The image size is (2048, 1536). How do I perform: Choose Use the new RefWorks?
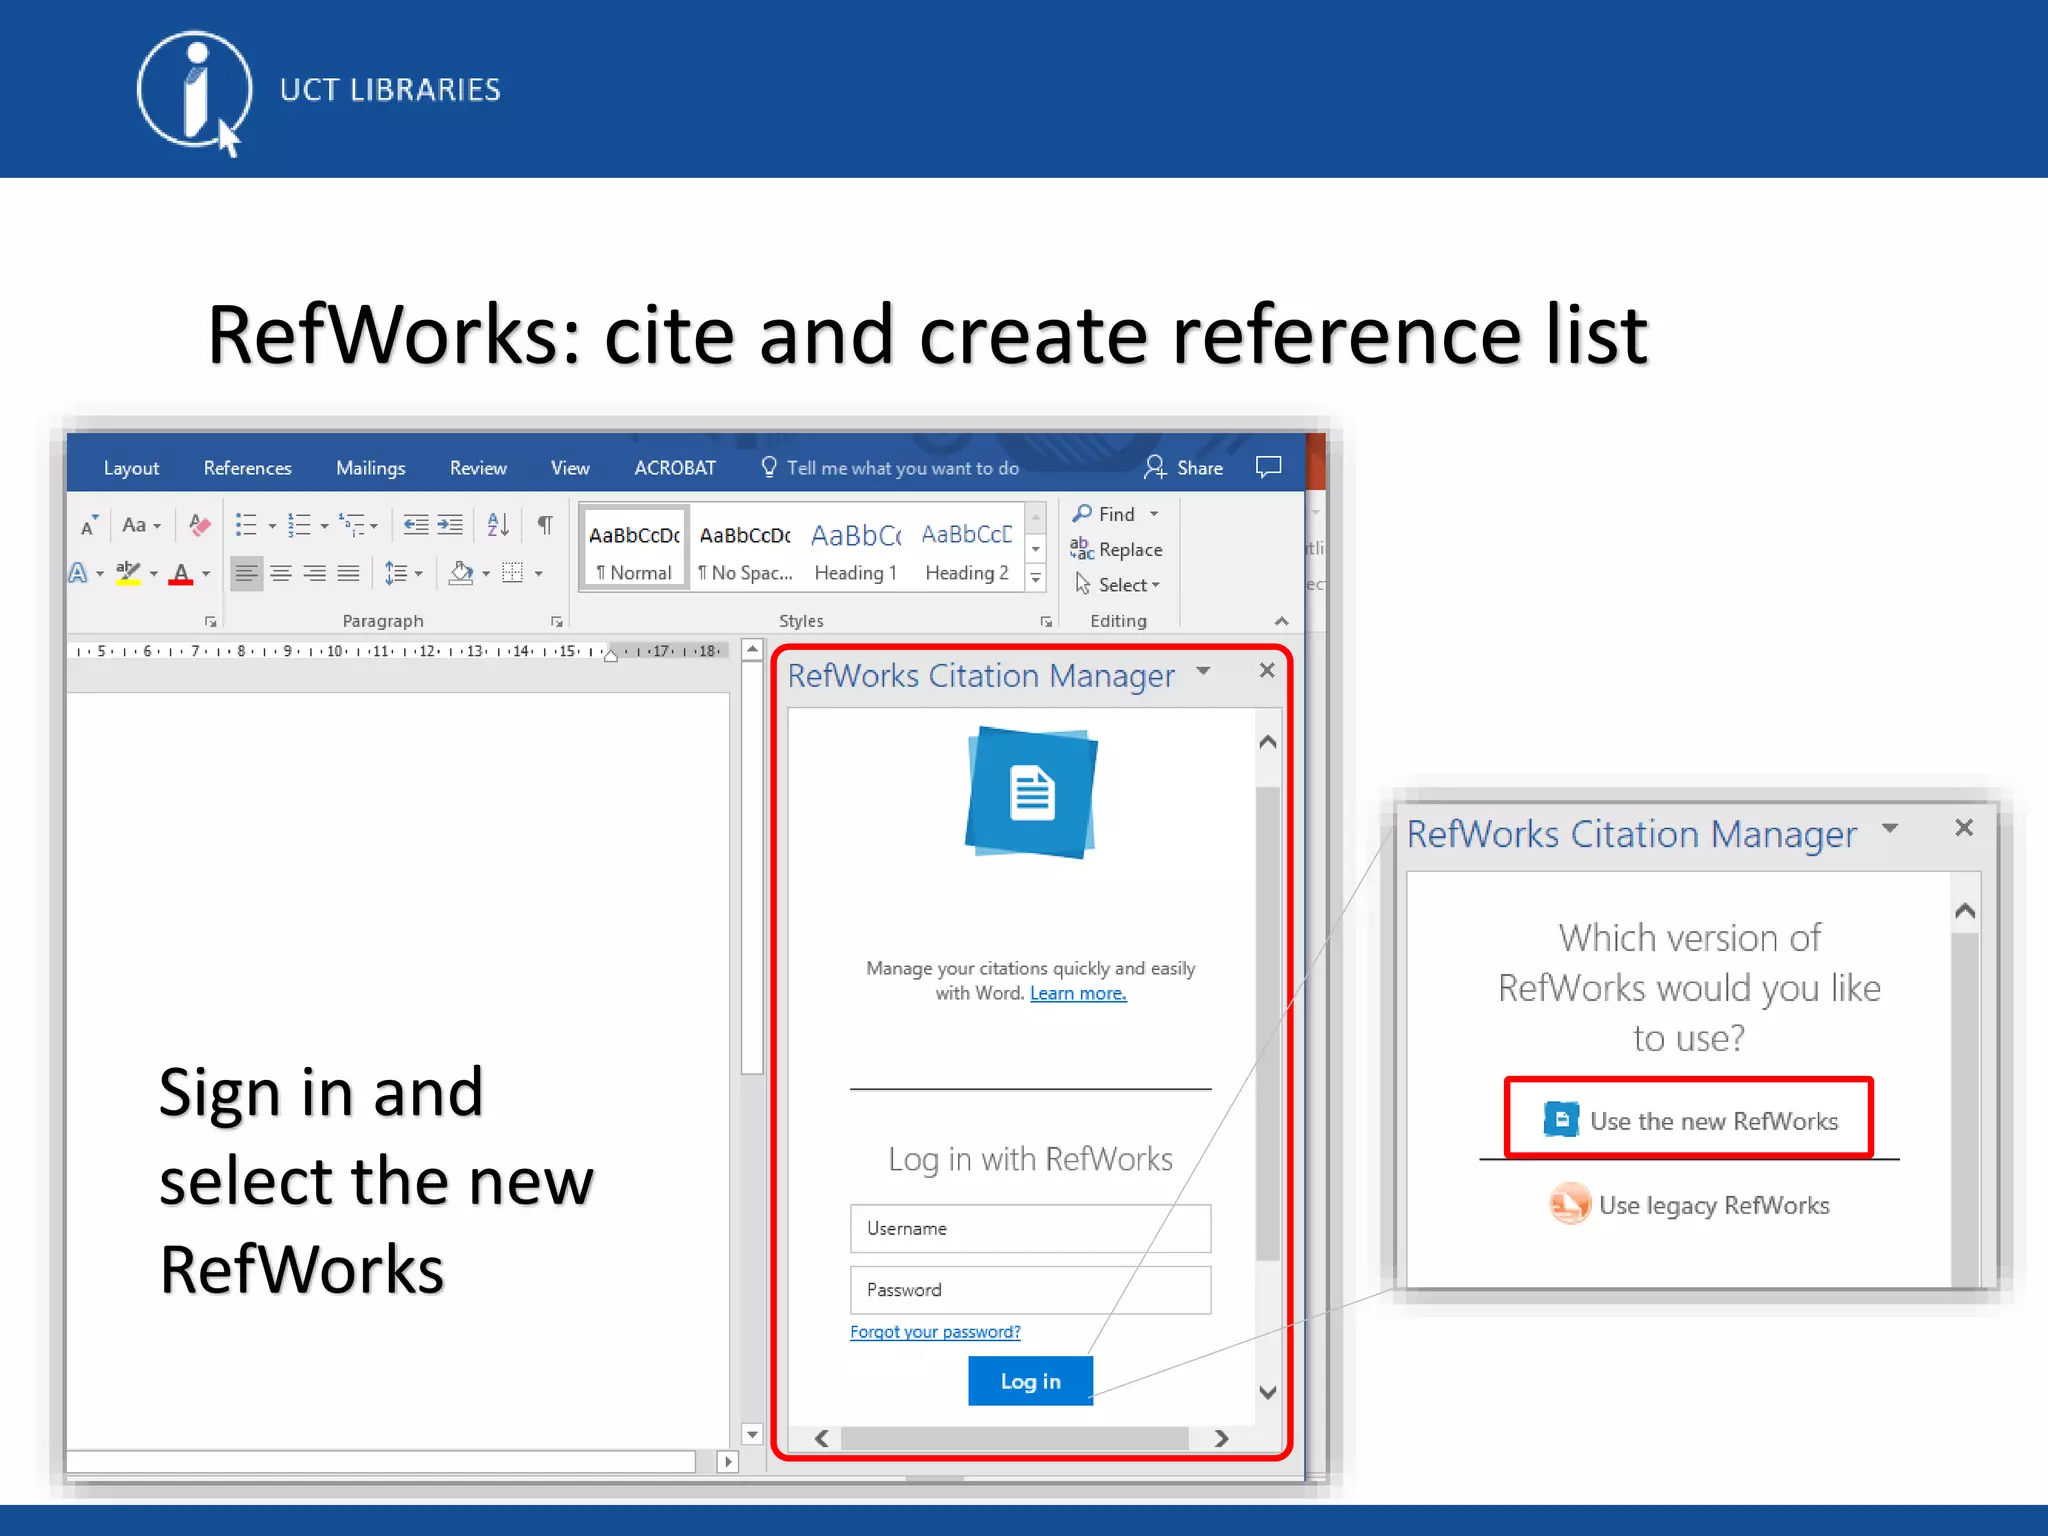click(x=1689, y=1120)
